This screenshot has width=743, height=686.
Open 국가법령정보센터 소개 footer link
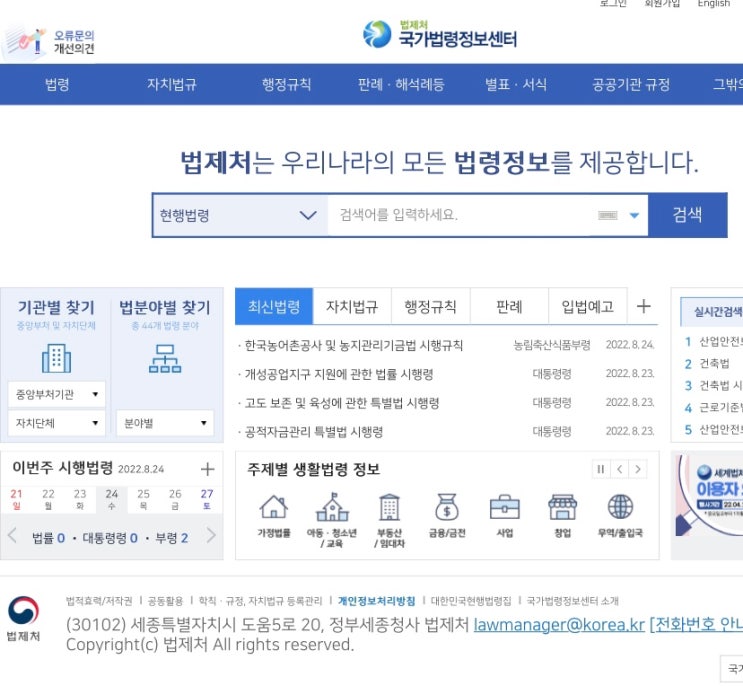pyautogui.click(x=572, y=601)
